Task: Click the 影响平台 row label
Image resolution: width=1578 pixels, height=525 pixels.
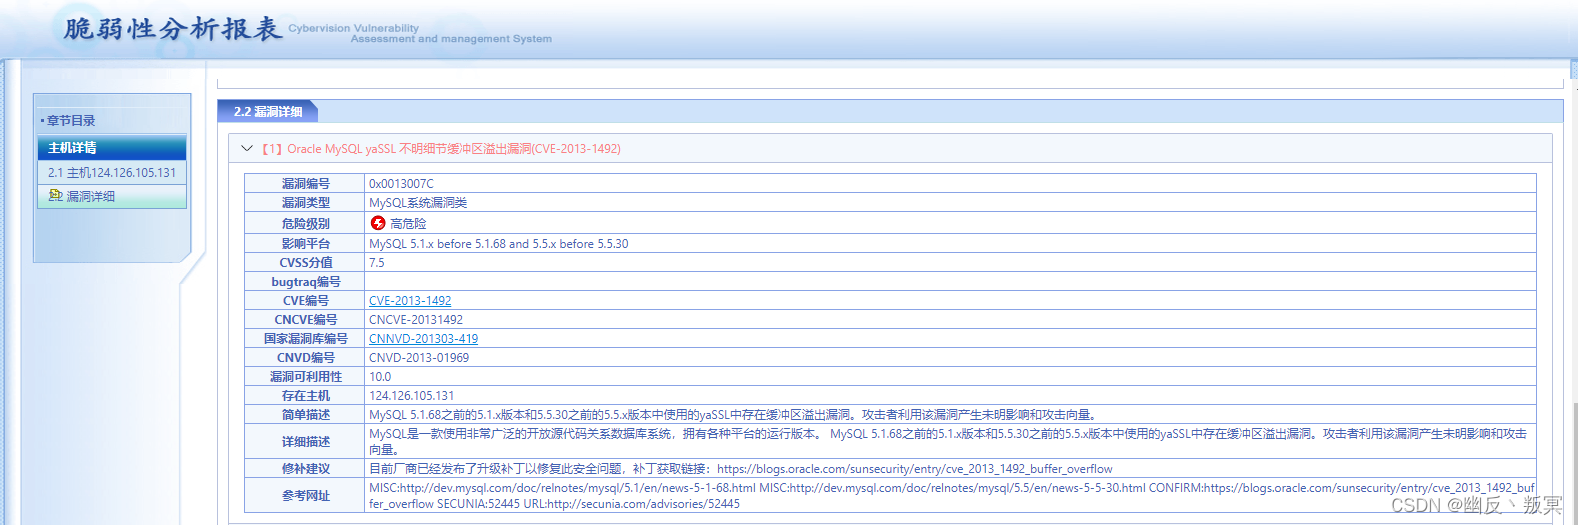Action: (305, 244)
